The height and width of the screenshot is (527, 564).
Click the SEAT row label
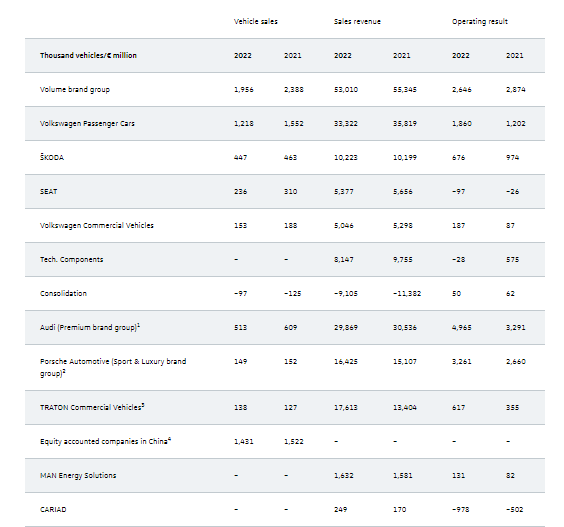coord(49,191)
